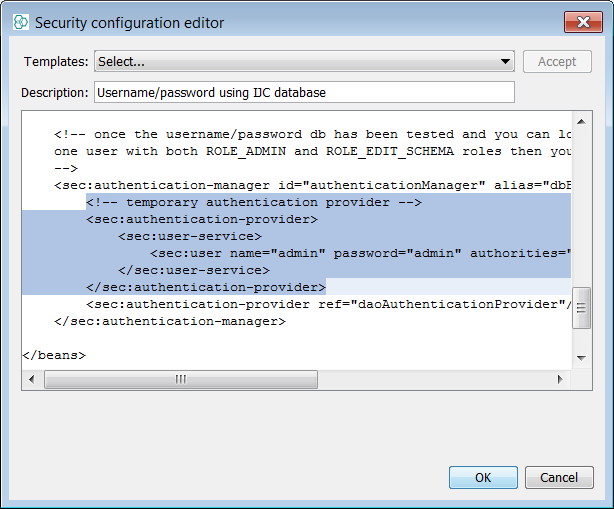614x509 pixels.
Task: Click the temporary authentication provider comment line
Action: (254, 202)
